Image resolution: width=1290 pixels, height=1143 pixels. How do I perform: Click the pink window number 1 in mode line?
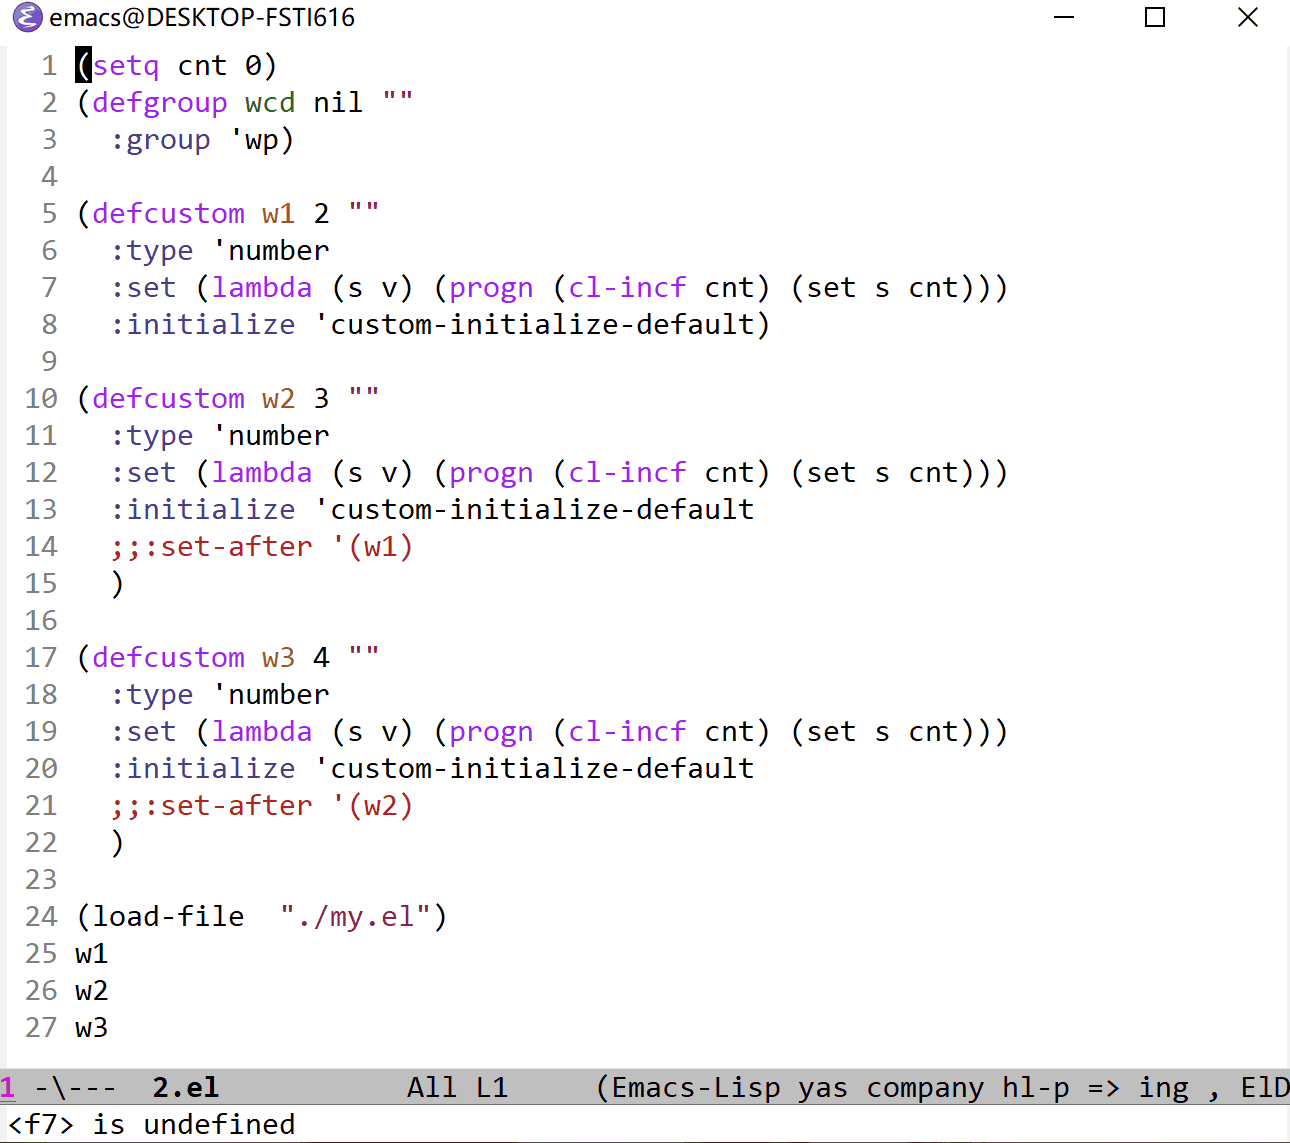click(x=8, y=1087)
